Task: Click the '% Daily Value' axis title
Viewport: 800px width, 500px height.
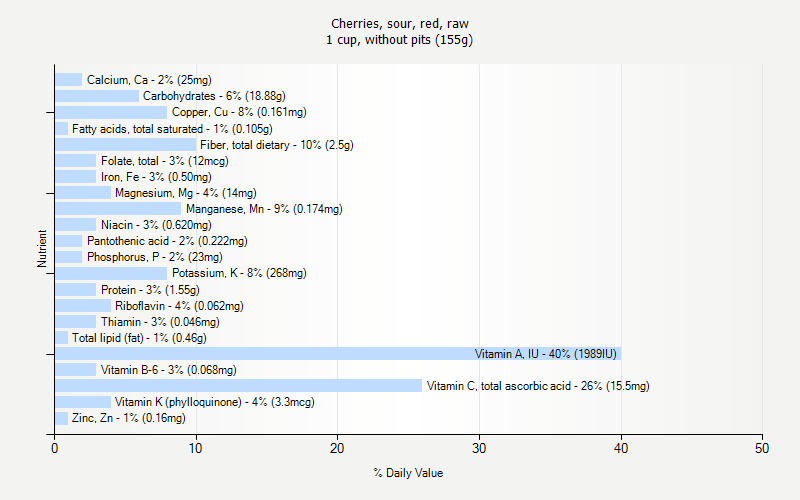Action: point(408,473)
